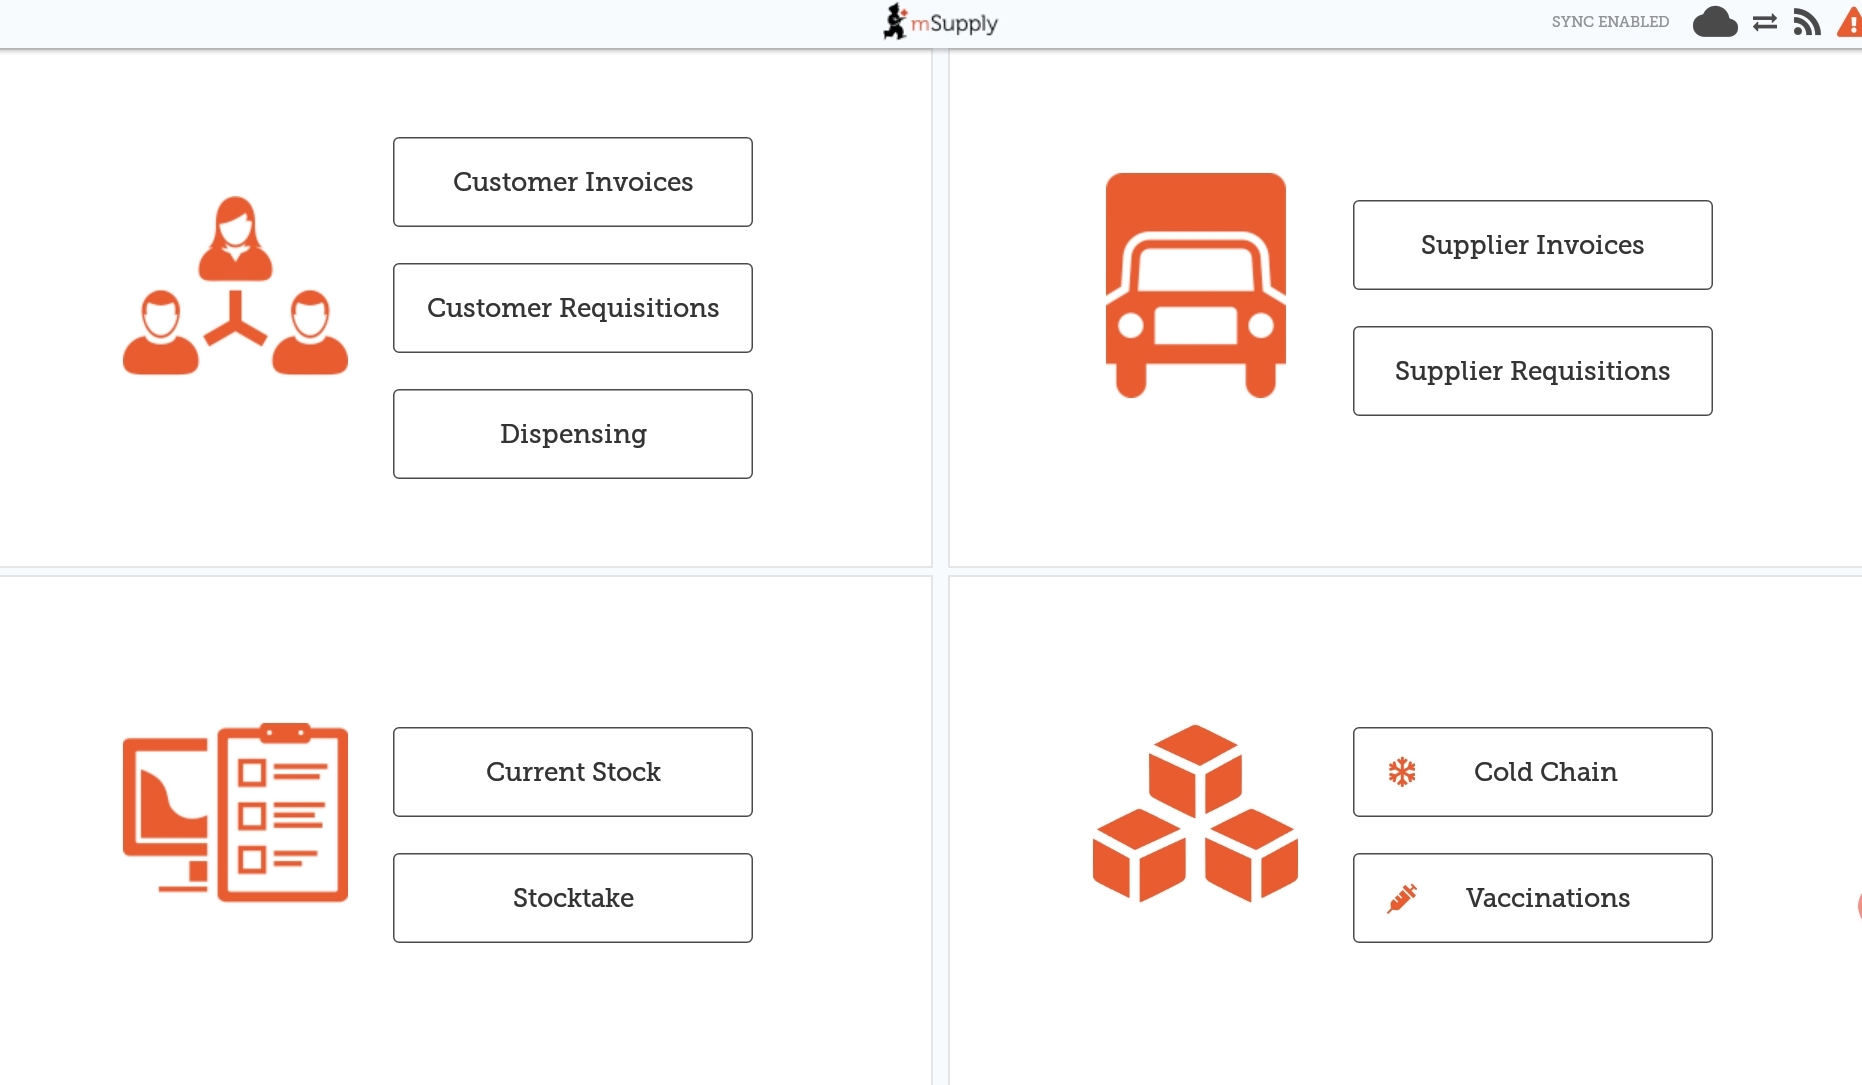1862x1085 pixels.
Task: Click the mSupply logo in header
Action: (940, 22)
